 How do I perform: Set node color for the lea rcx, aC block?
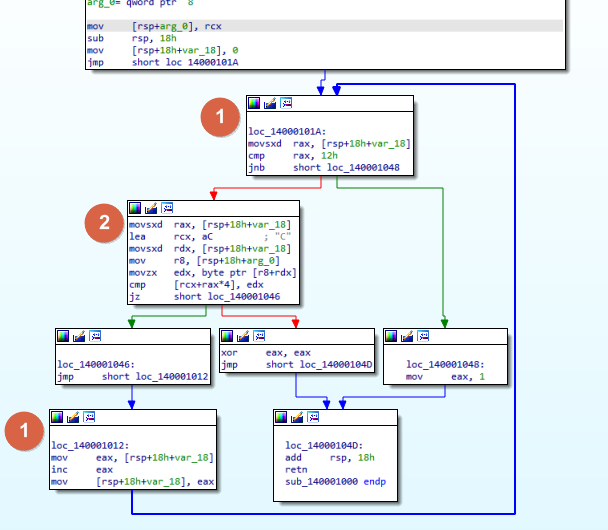(135, 208)
